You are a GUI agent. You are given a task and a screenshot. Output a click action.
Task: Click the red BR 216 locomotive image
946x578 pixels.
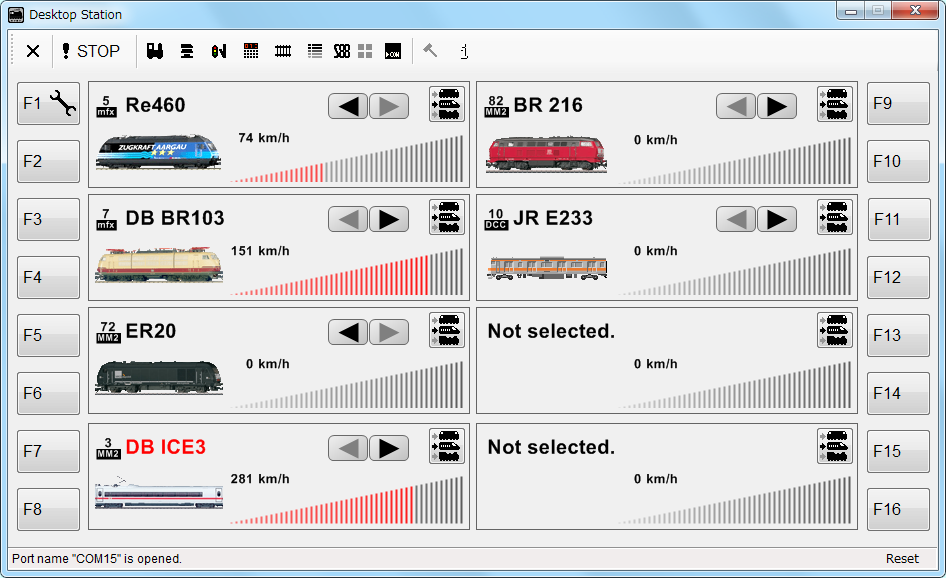546,154
